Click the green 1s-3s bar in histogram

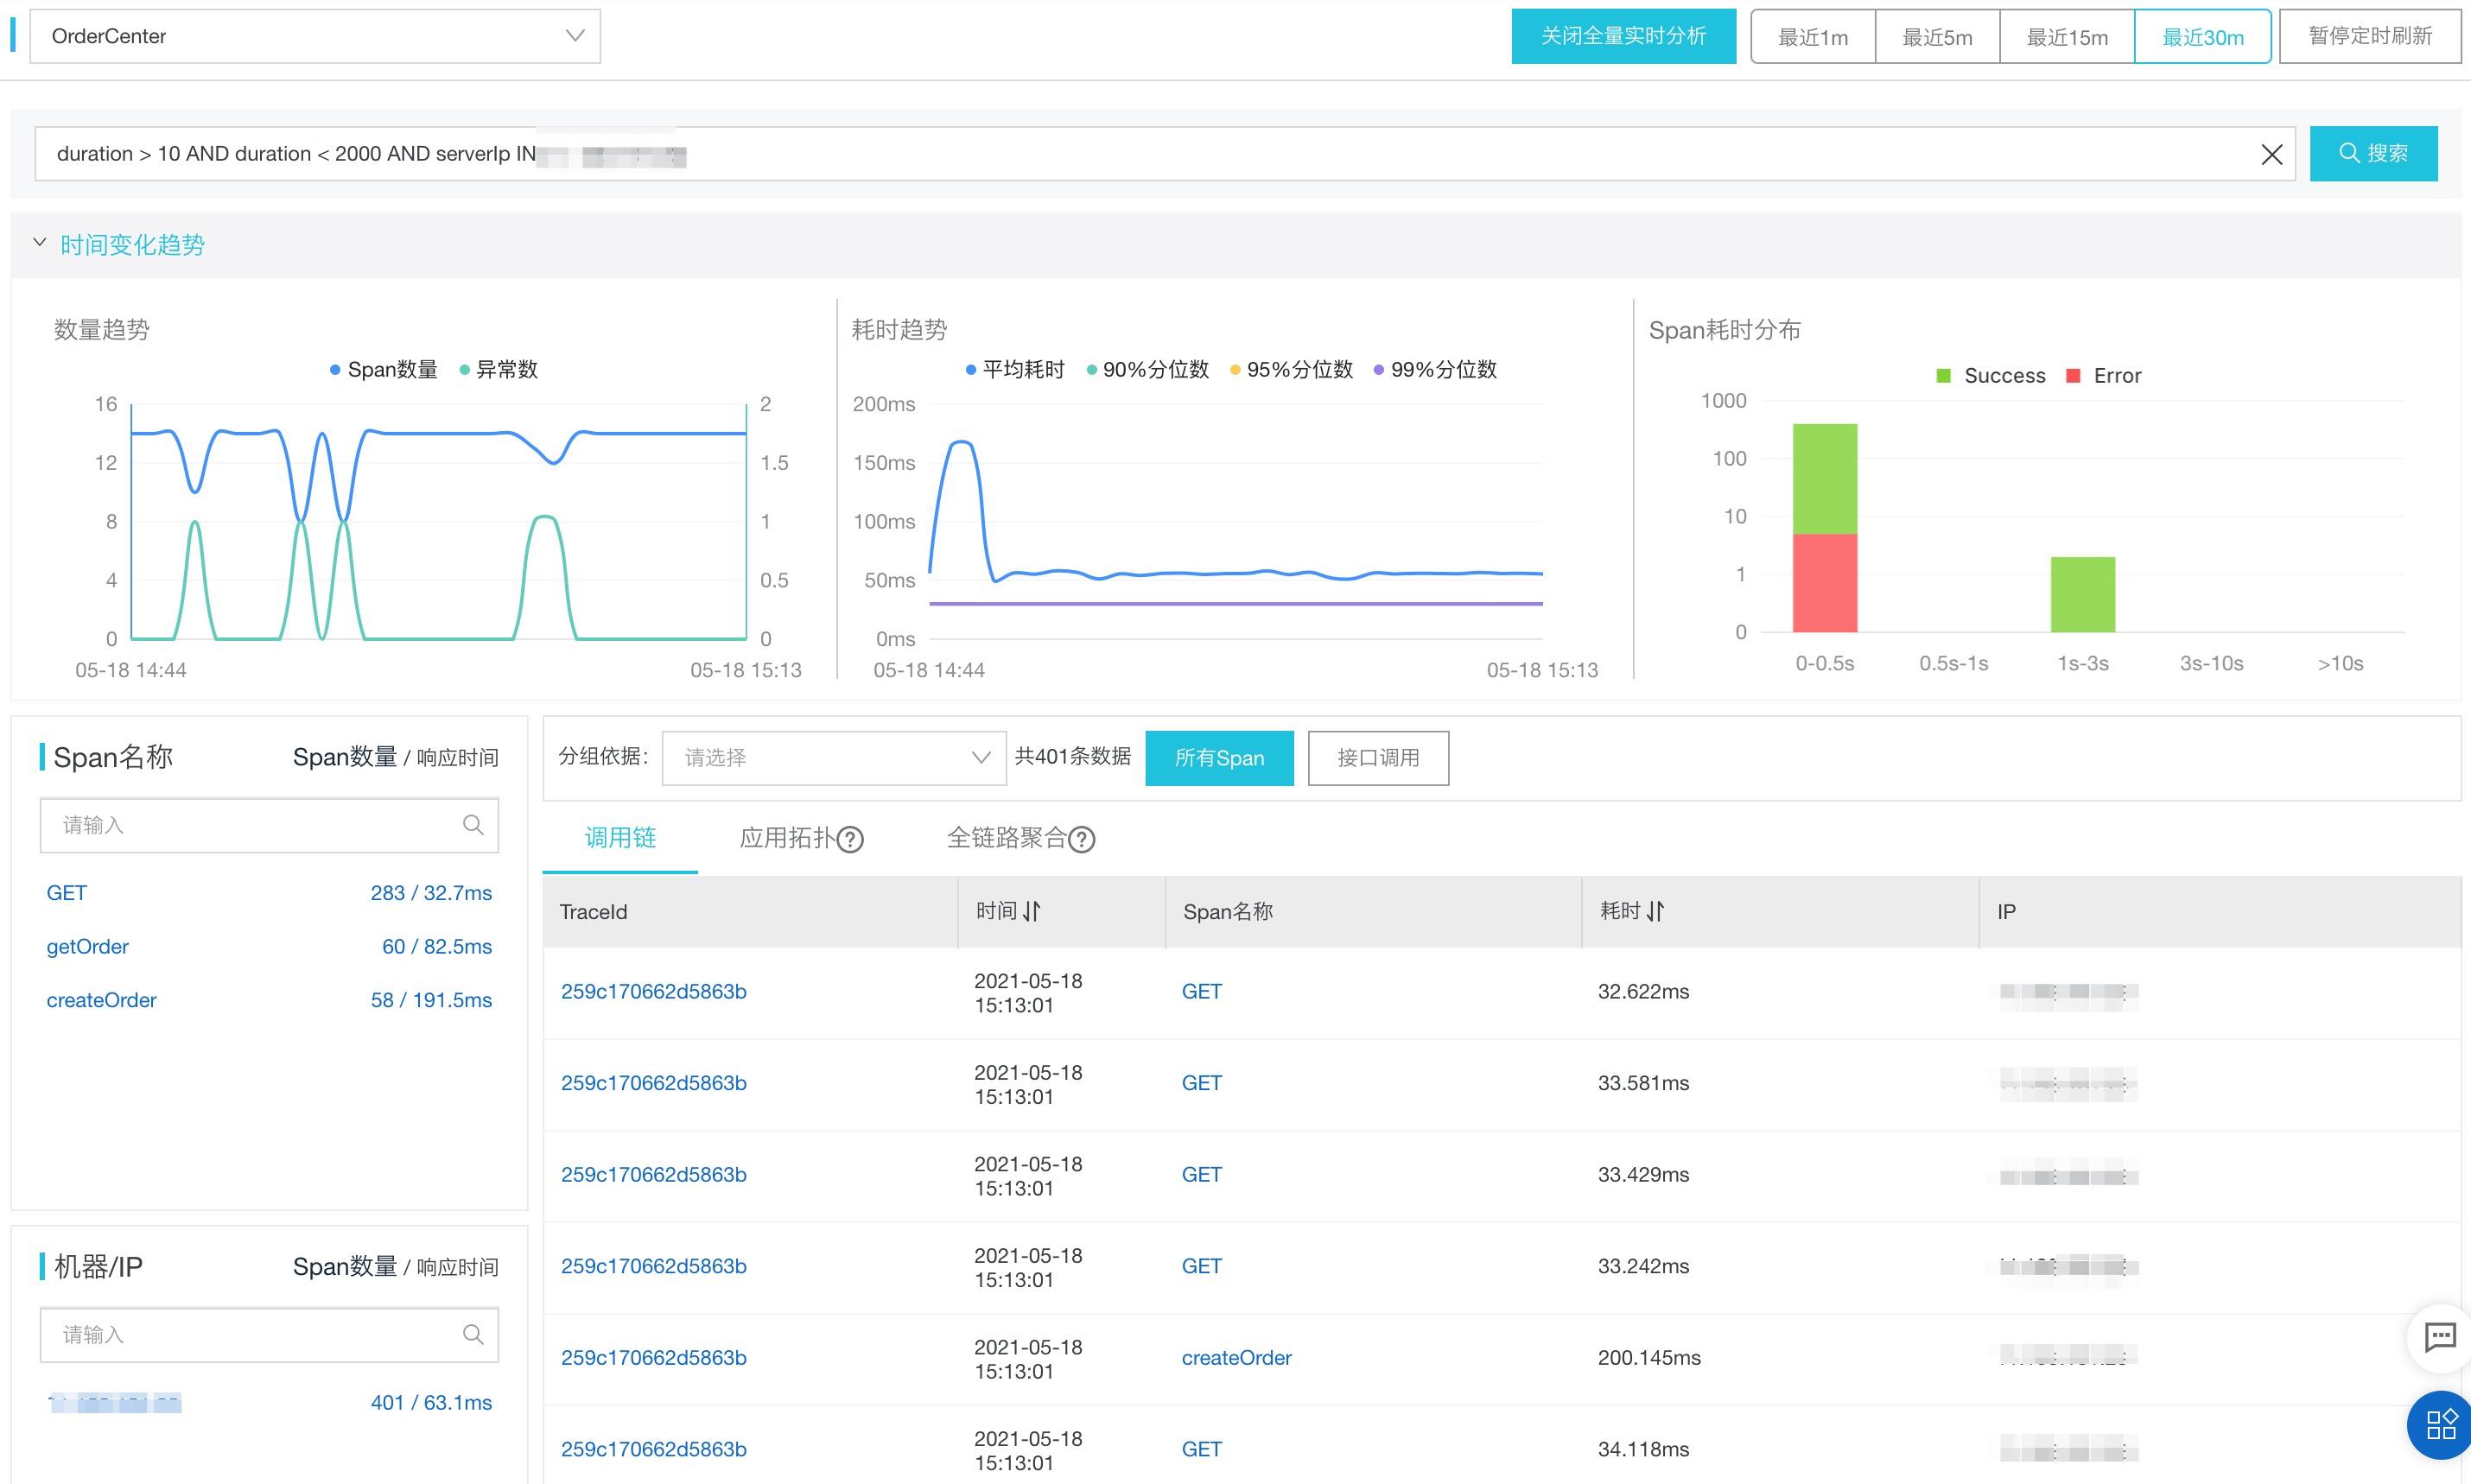(2083, 595)
